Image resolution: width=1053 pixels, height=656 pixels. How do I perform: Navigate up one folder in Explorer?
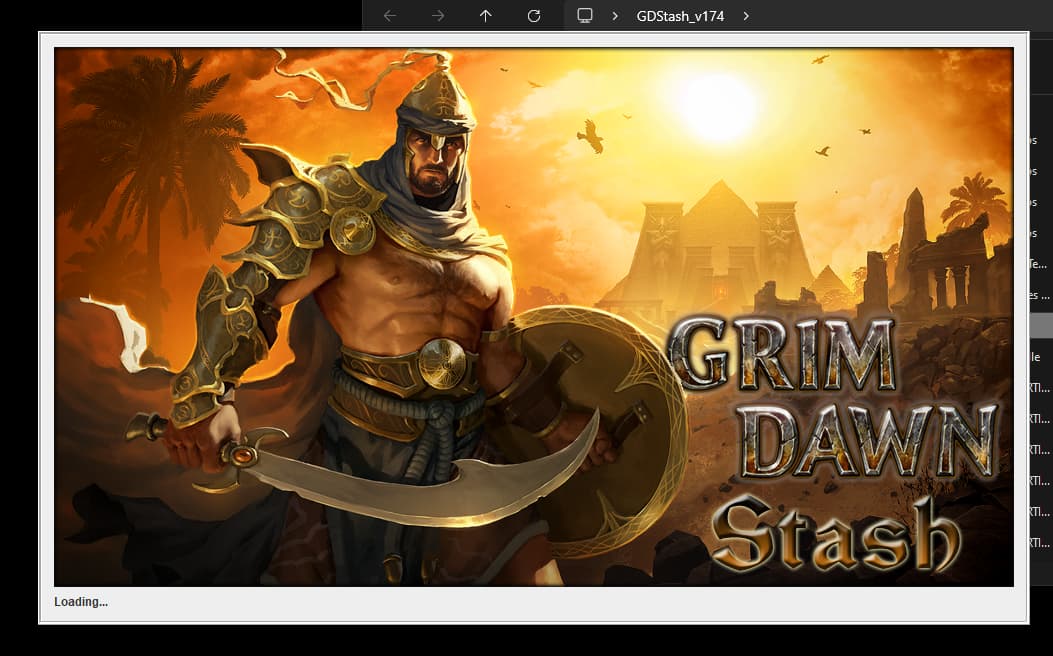point(486,15)
